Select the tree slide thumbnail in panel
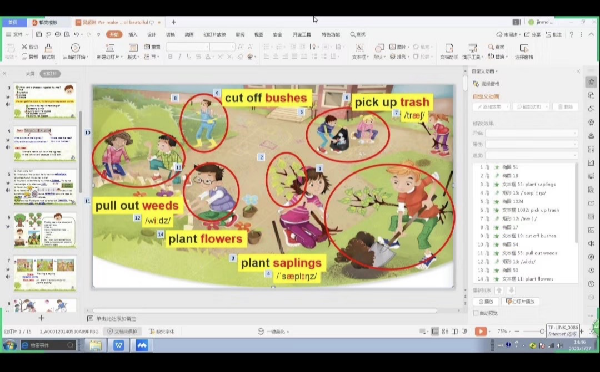This screenshot has width=600, height=372. pos(45,230)
